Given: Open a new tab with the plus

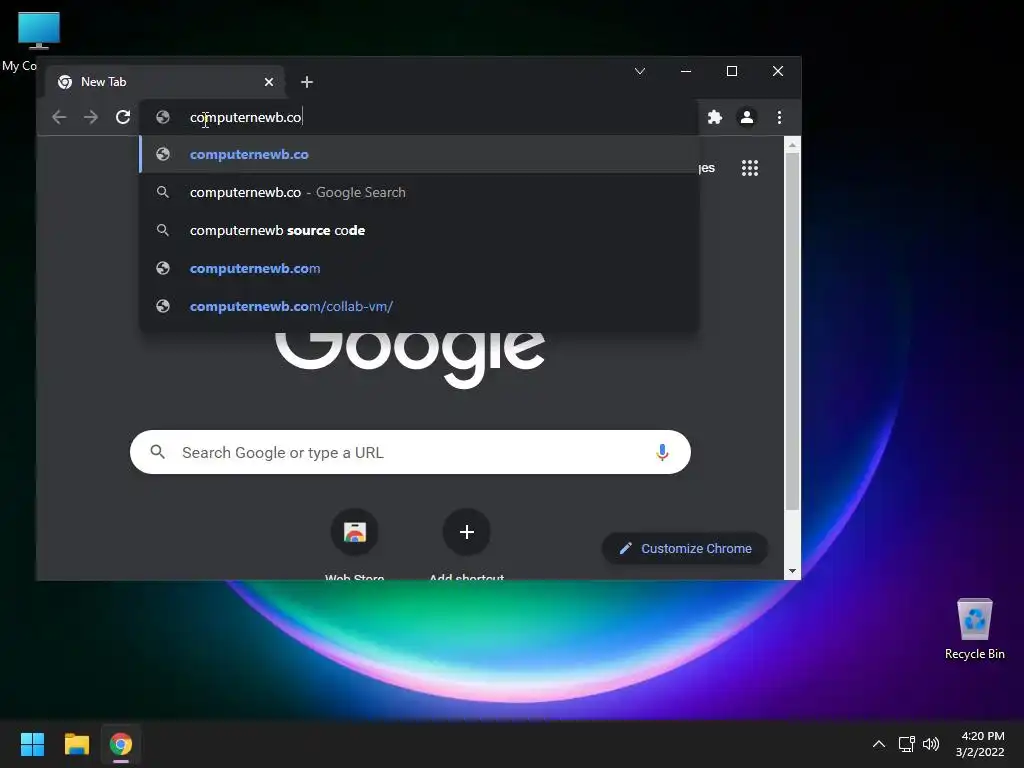Looking at the screenshot, I should point(307,82).
